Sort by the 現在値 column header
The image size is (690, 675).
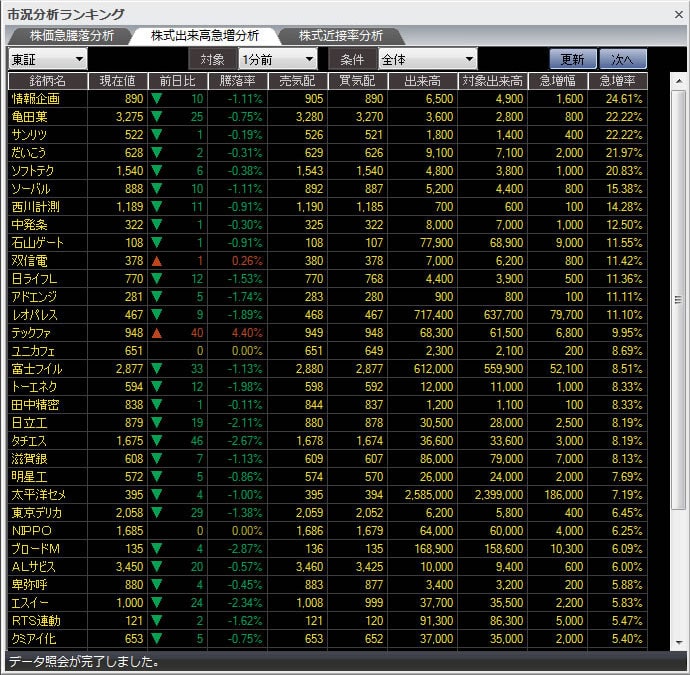click(x=117, y=81)
